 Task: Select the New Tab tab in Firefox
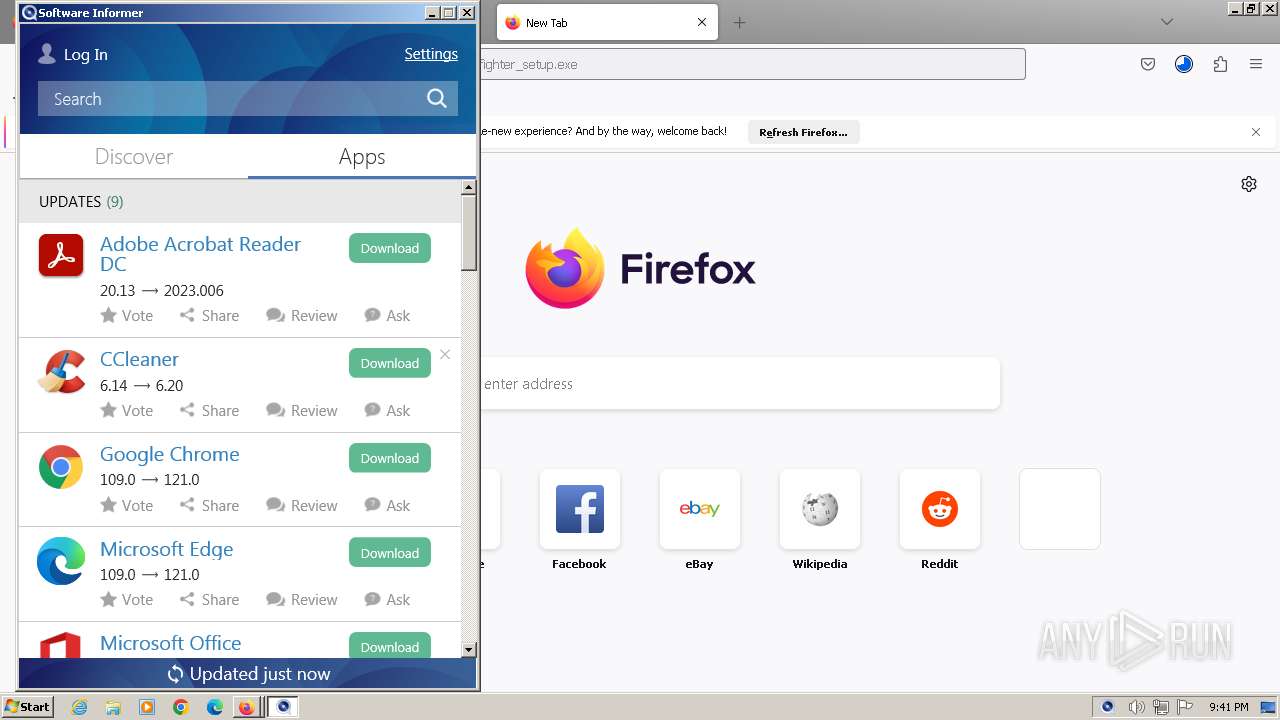coord(607,22)
